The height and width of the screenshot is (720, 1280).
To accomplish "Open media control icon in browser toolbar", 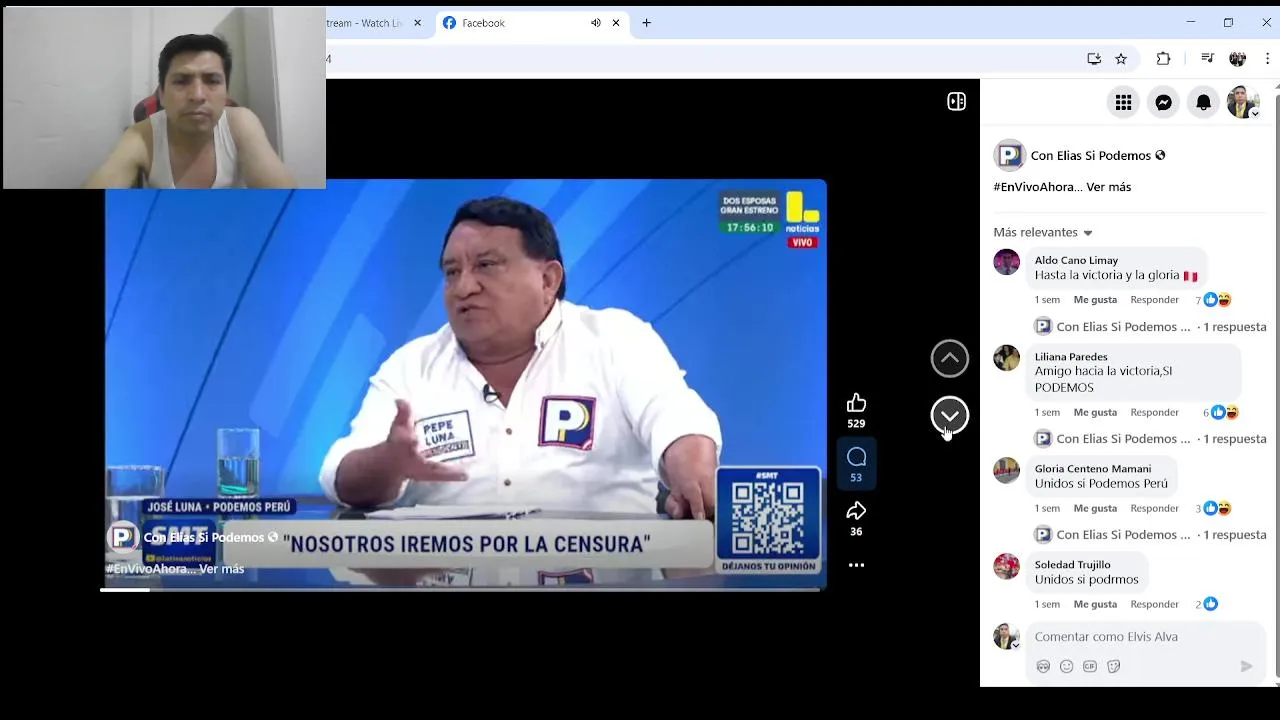I will click(x=1207, y=59).
